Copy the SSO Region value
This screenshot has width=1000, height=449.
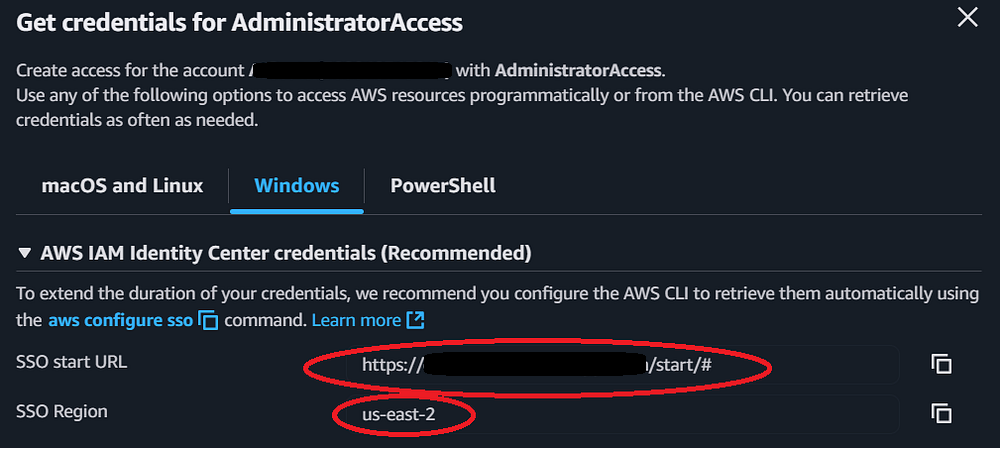[x=941, y=412]
